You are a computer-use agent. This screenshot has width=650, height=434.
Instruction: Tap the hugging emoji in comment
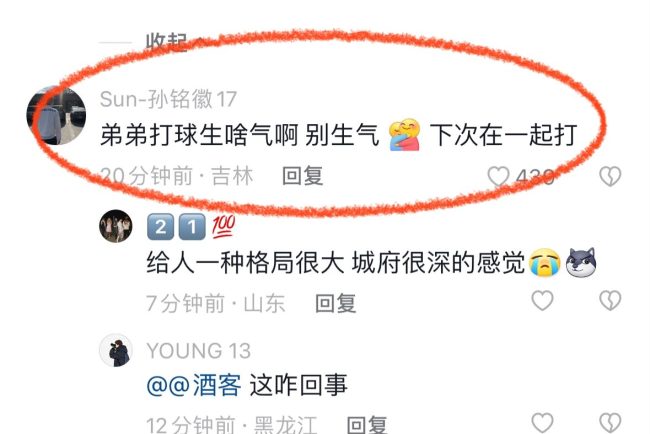pos(405,135)
